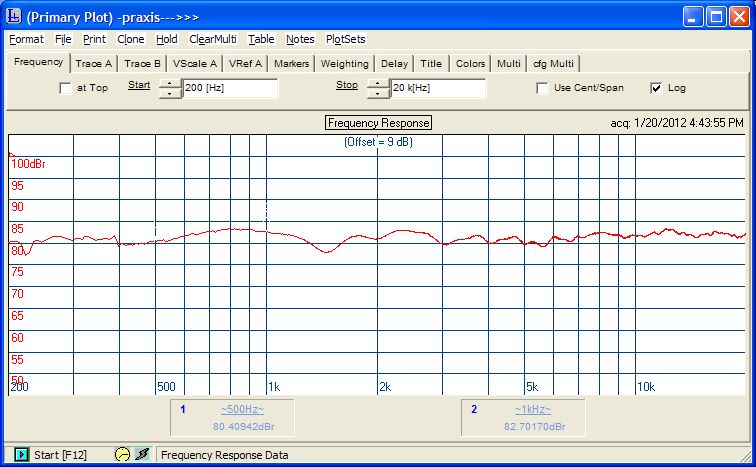Click the Start [F12] button label
Image resolution: width=756 pixels, height=467 pixels.
(60, 455)
